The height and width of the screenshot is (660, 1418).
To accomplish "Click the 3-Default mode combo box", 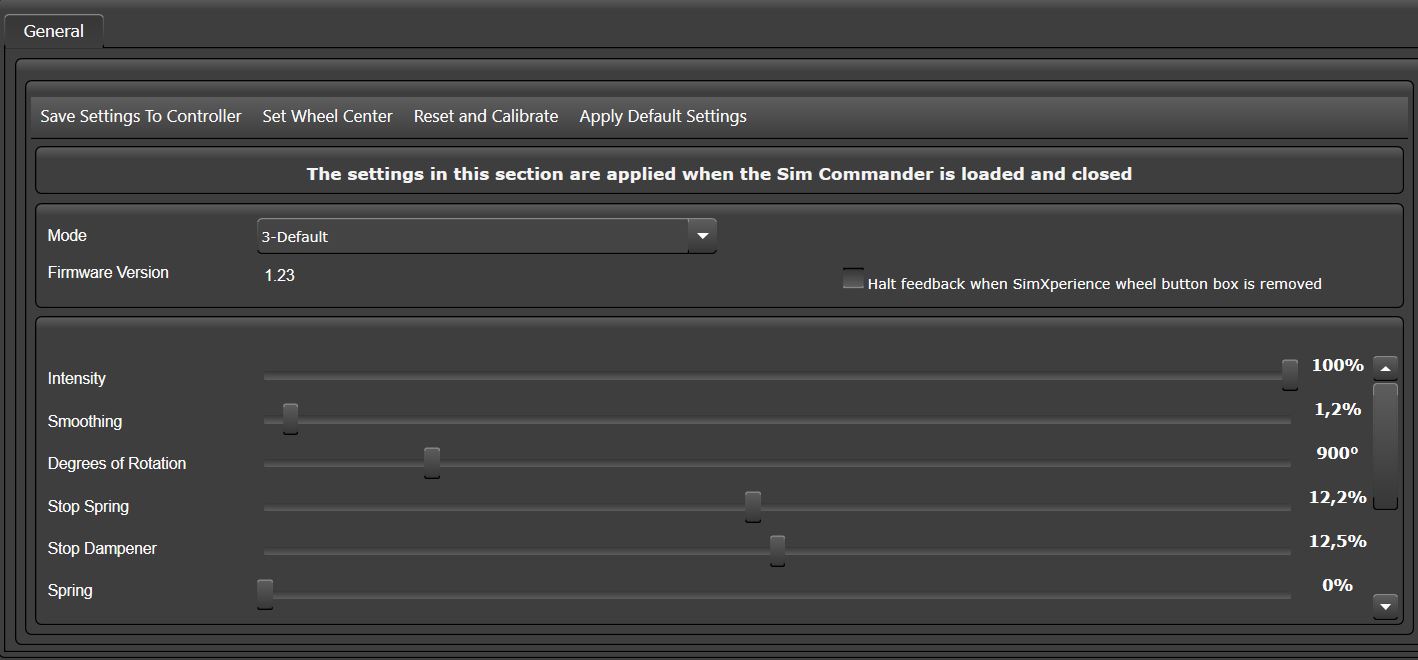I will 472,236.
